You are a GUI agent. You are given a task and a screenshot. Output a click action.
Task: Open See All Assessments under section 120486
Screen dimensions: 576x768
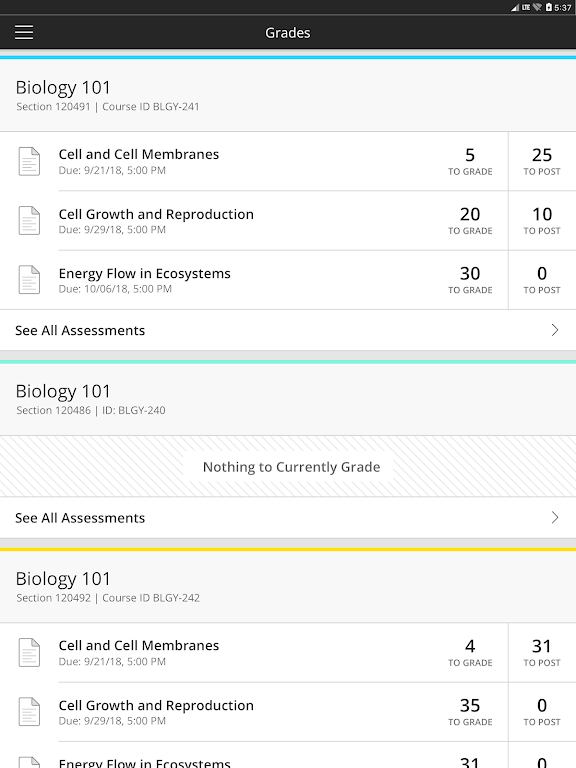288,518
